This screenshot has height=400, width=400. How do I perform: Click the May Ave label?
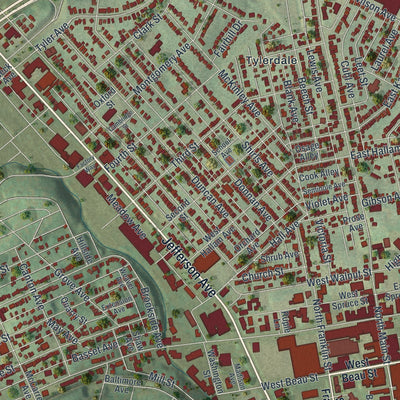(x=62, y=331)
